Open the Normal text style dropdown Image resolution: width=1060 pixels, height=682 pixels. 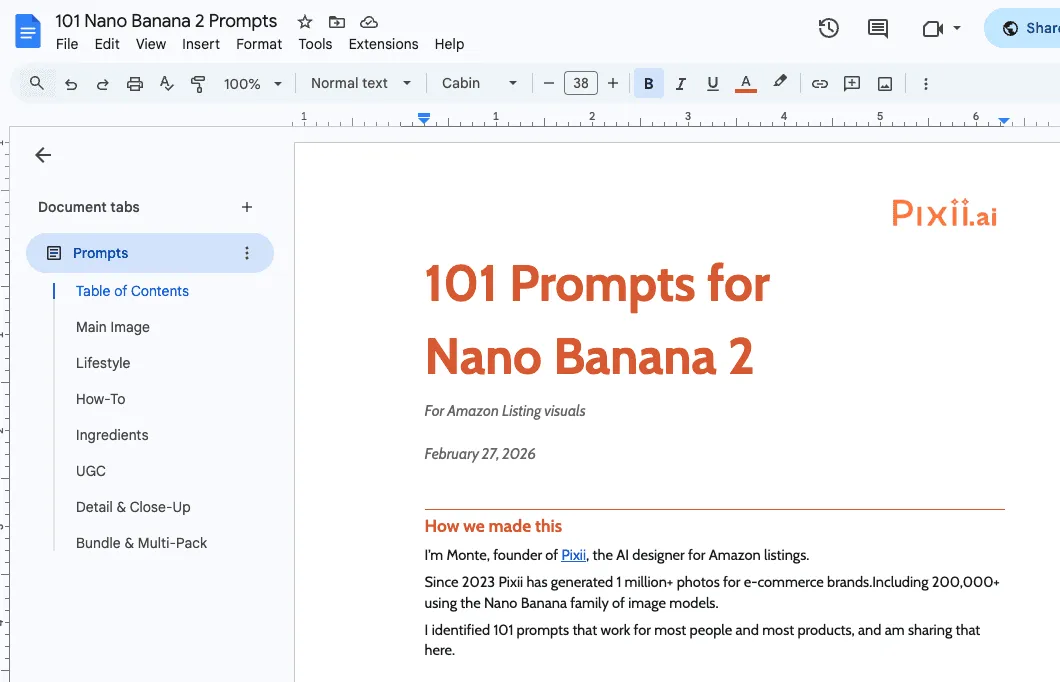tap(358, 83)
